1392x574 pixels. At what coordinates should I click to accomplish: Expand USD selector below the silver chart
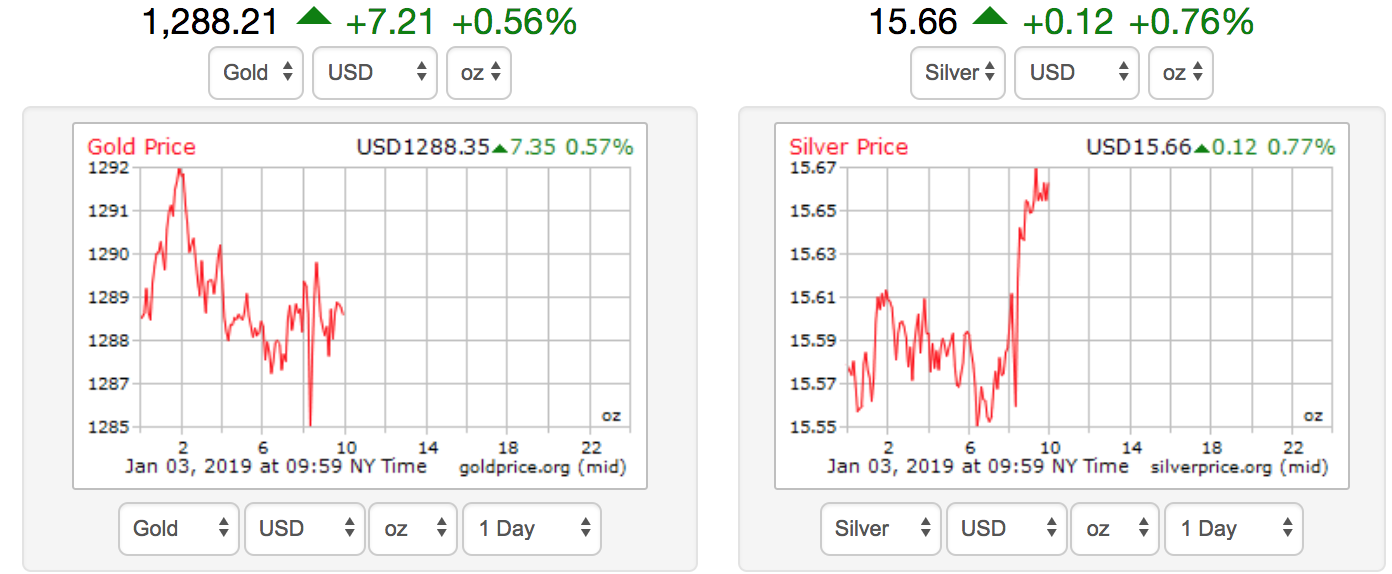(1006, 529)
